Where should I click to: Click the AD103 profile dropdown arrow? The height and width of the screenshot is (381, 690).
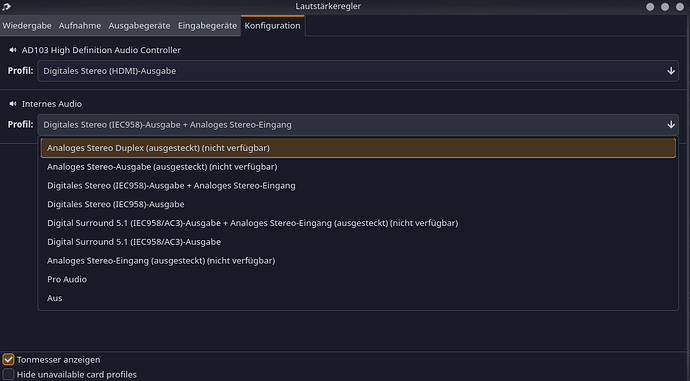coord(671,71)
